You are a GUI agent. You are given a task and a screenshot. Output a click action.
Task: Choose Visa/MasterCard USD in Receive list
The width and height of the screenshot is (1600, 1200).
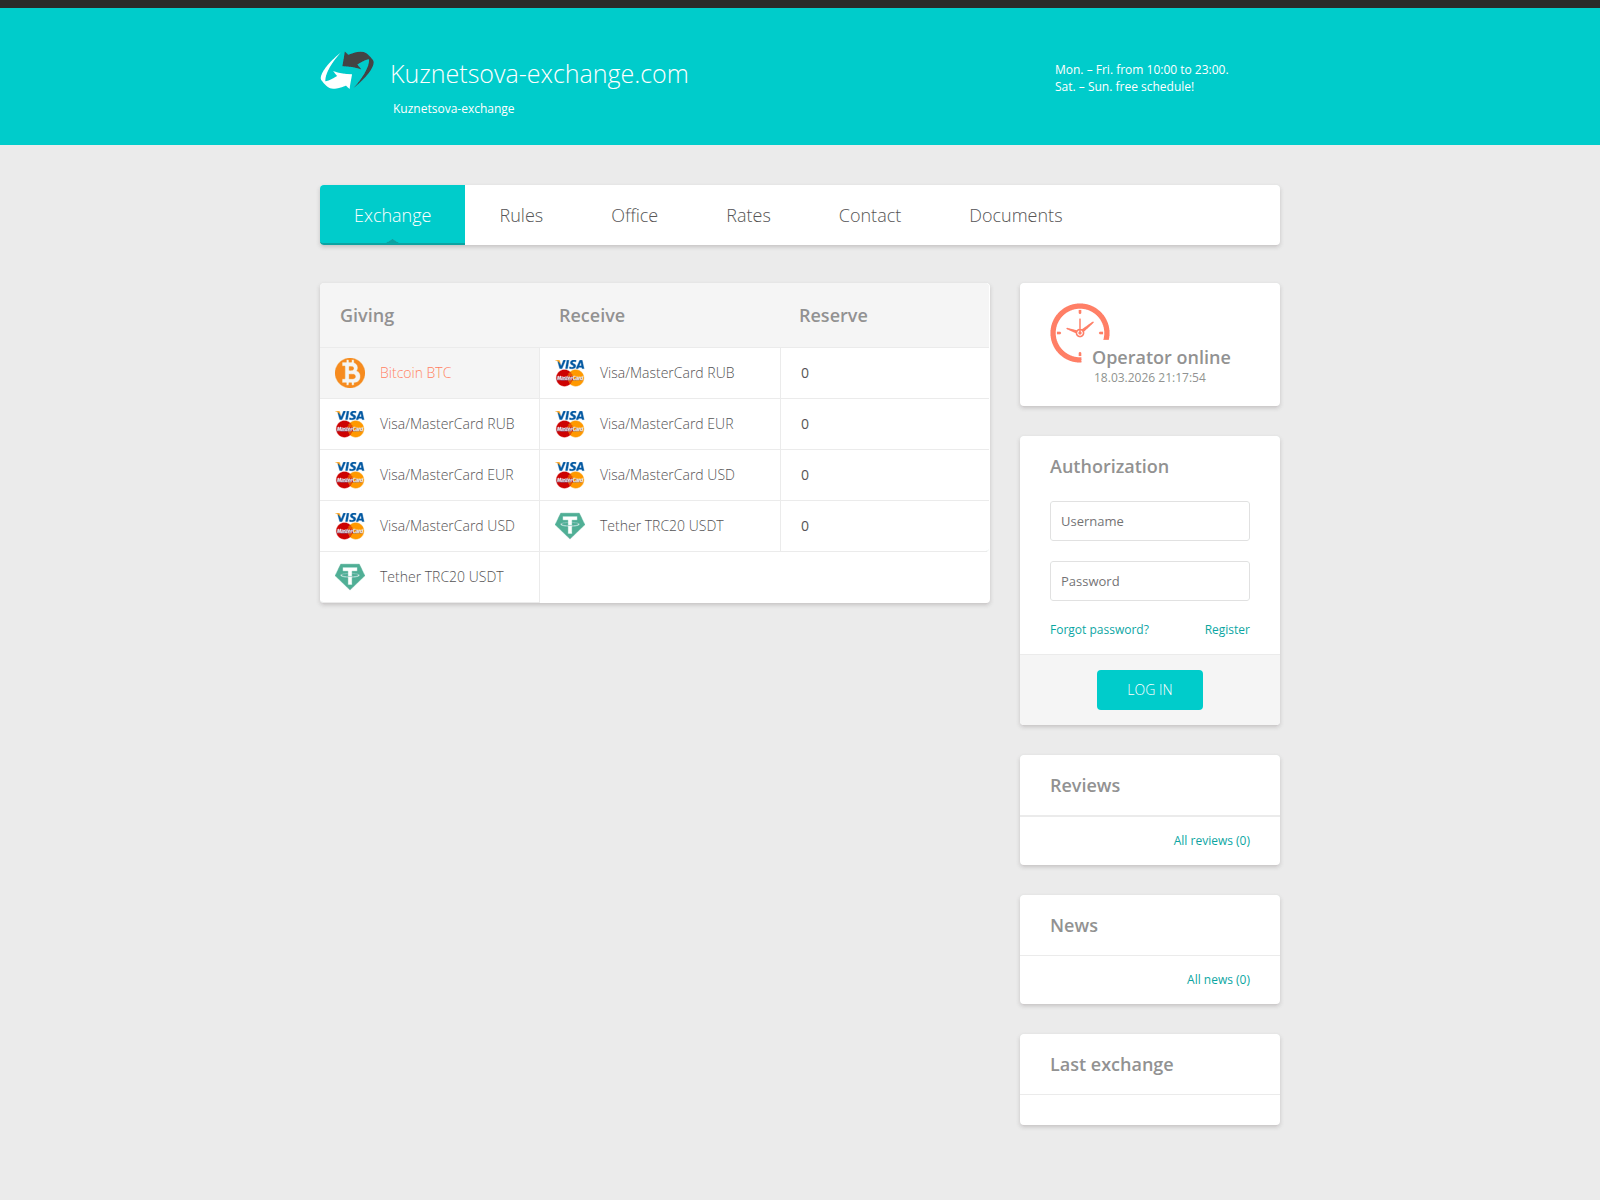coord(660,475)
